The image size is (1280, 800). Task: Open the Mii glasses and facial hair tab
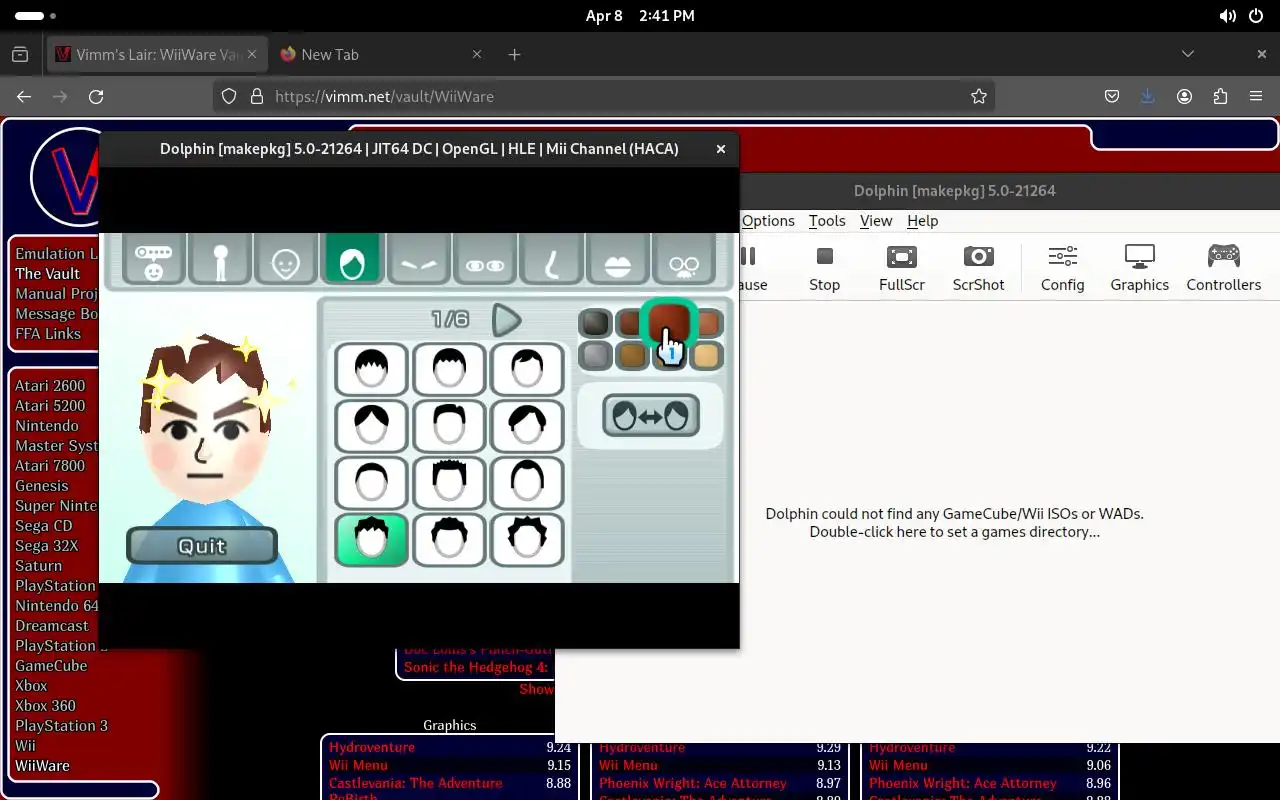click(684, 261)
